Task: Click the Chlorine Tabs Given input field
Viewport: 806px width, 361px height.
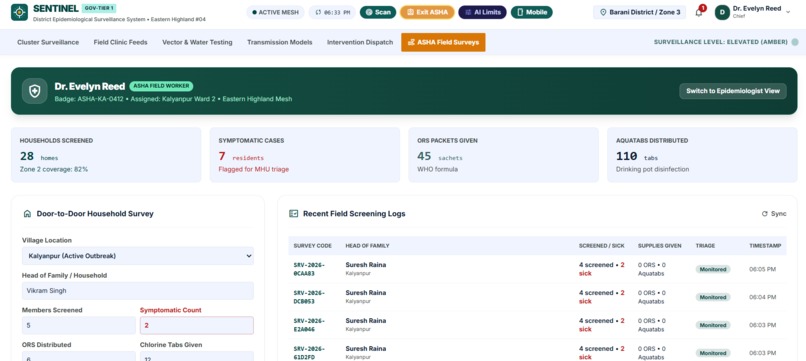Action: click(x=197, y=356)
